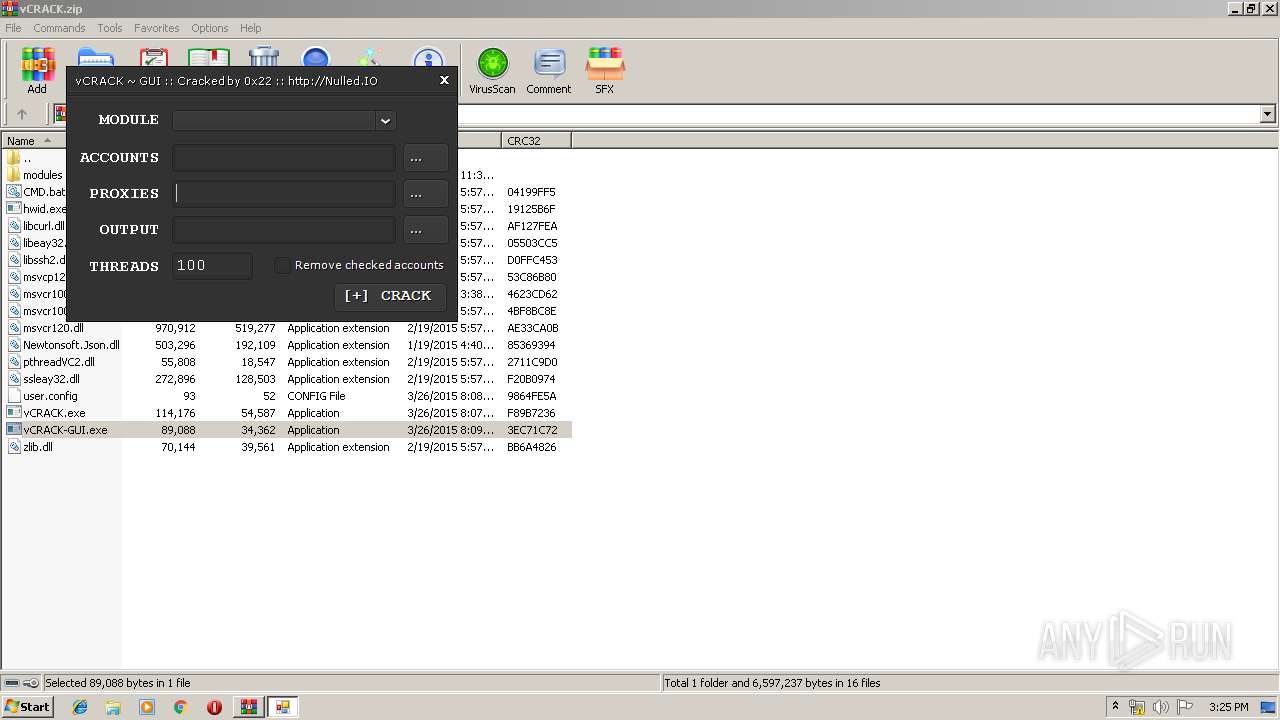1280x720 pixels.
Task: Open the WinRAR address bar dropdown arrow
Action: coord(1267,114)
